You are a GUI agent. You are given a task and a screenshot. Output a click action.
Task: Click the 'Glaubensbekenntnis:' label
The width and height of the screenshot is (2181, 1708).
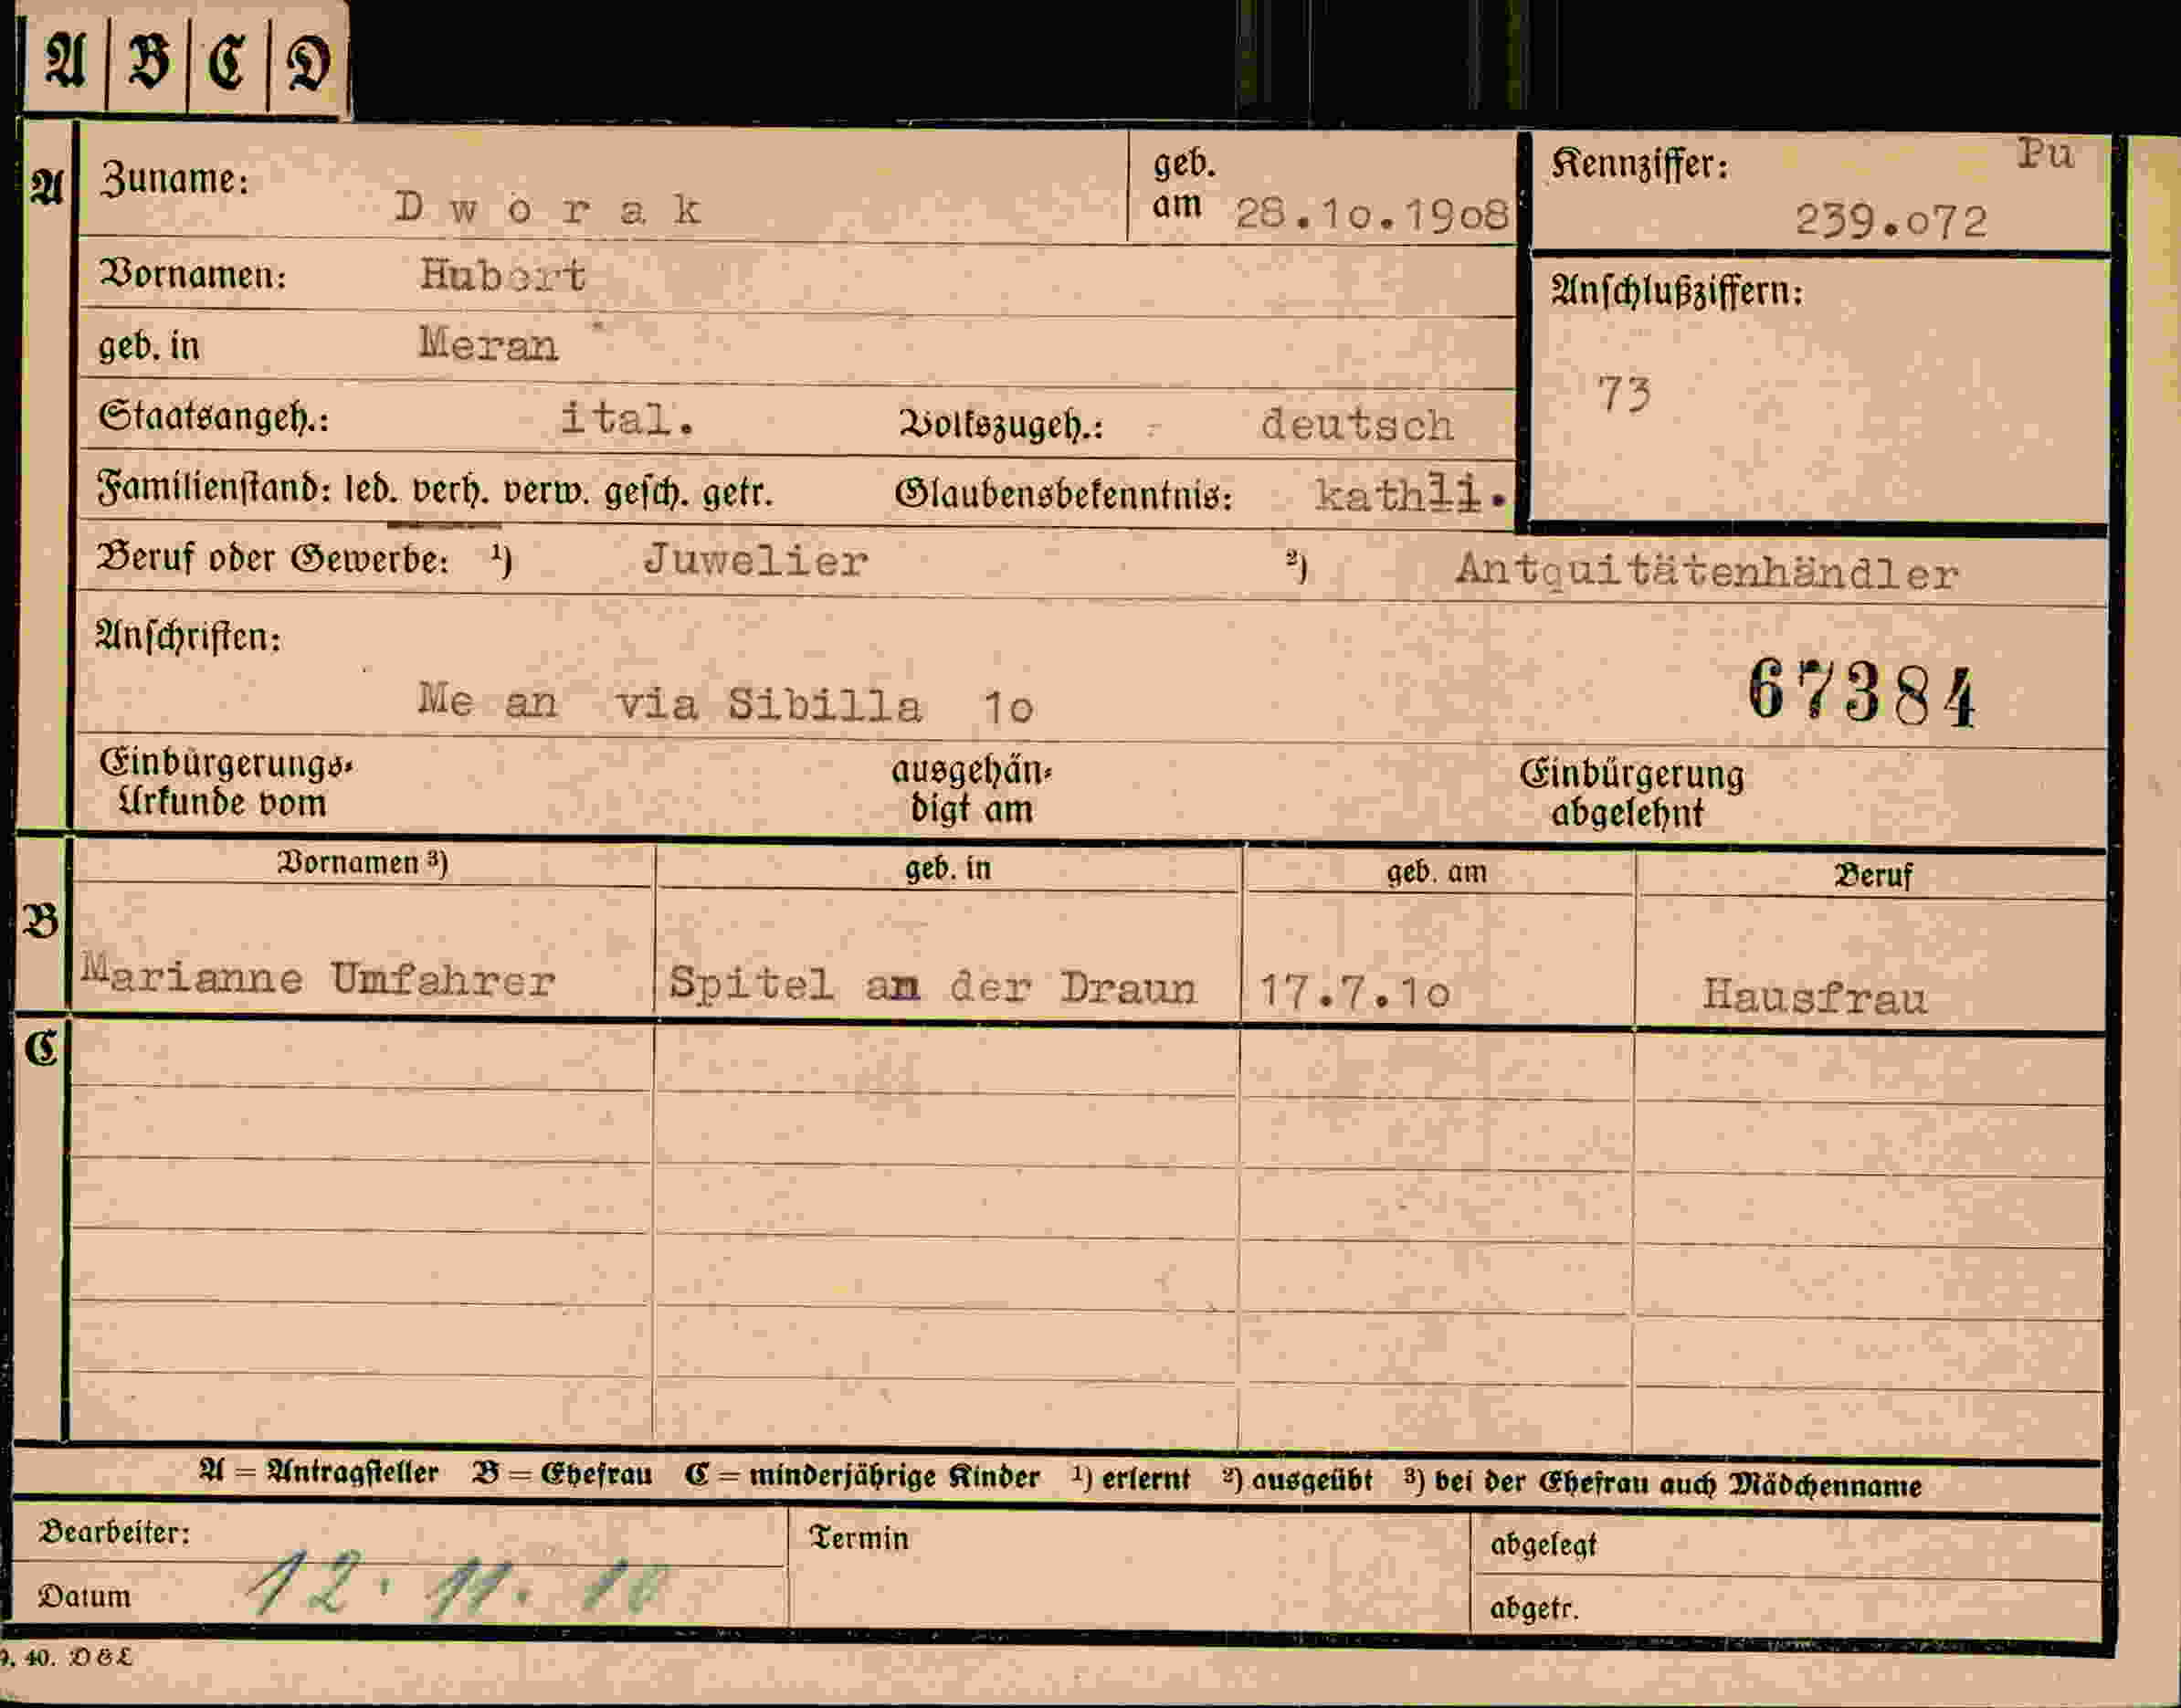tap(1064, 494)
